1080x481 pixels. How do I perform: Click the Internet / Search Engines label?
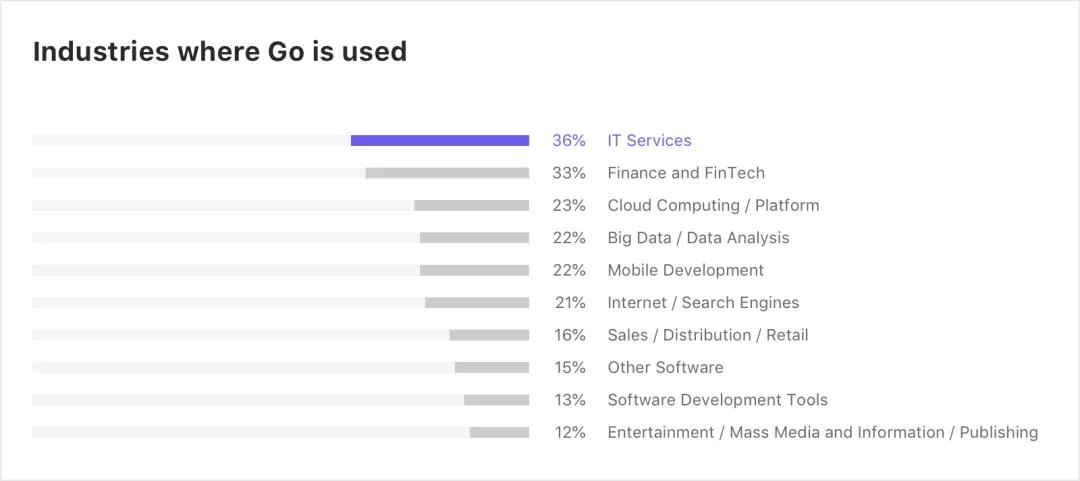(x=703, y=303)
